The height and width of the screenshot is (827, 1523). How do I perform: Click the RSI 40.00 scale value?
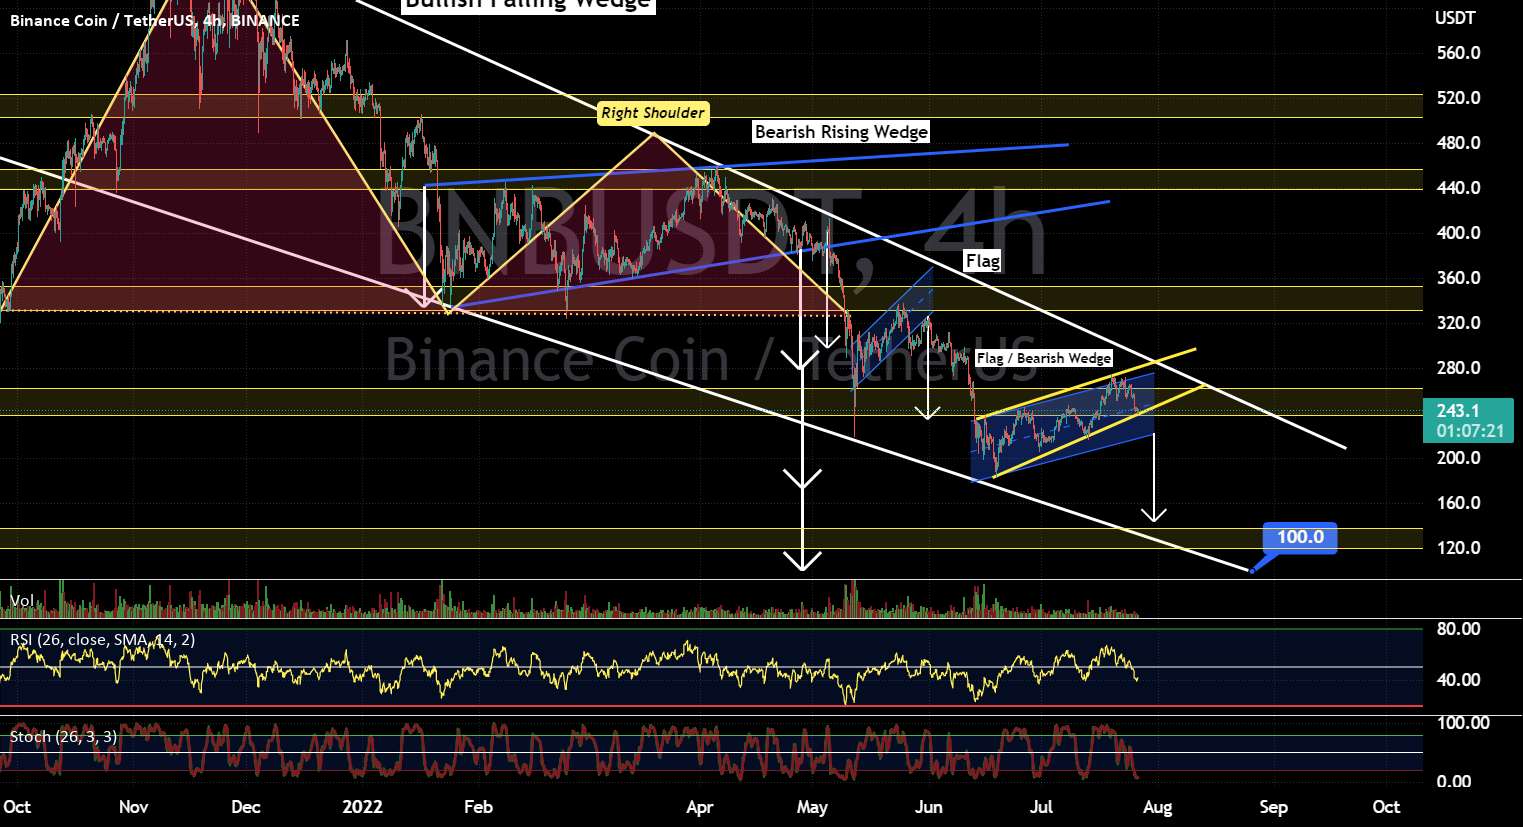pos(1458,680)
